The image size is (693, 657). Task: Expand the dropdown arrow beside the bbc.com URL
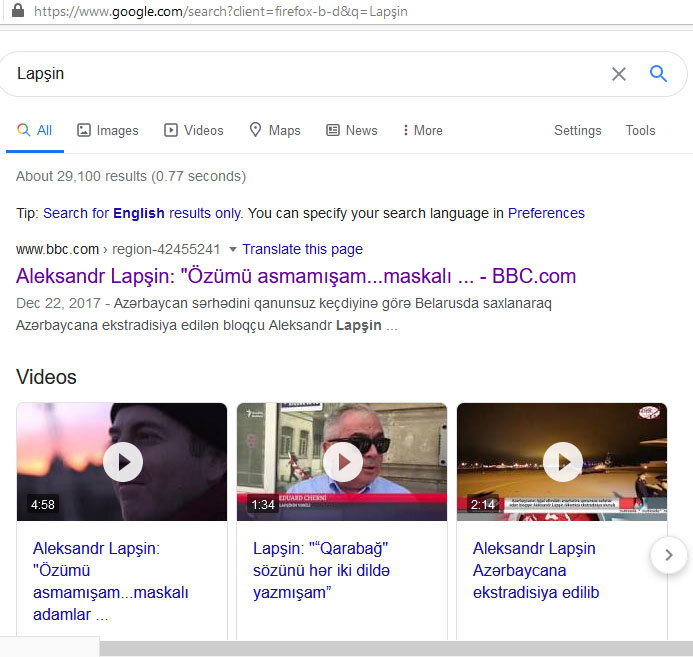click(232, 249)
